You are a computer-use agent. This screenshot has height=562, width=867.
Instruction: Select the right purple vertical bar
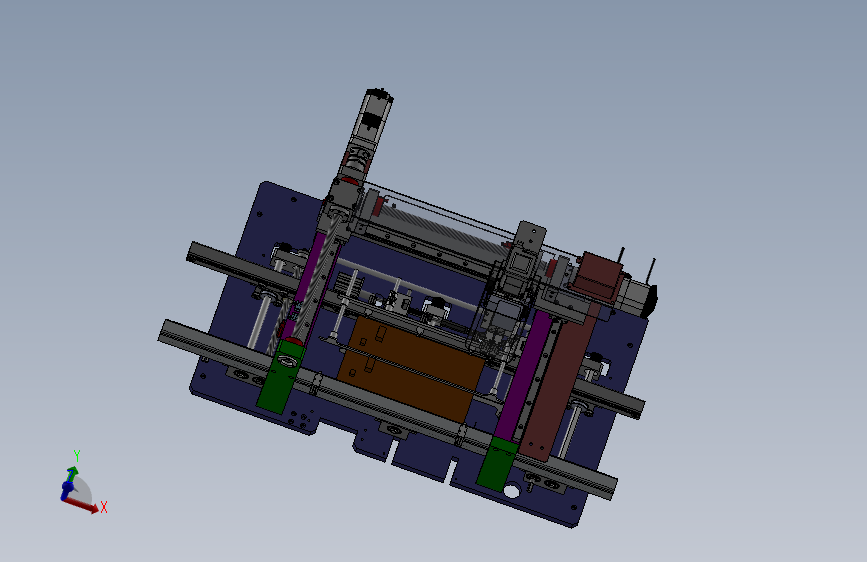[523, 376]
